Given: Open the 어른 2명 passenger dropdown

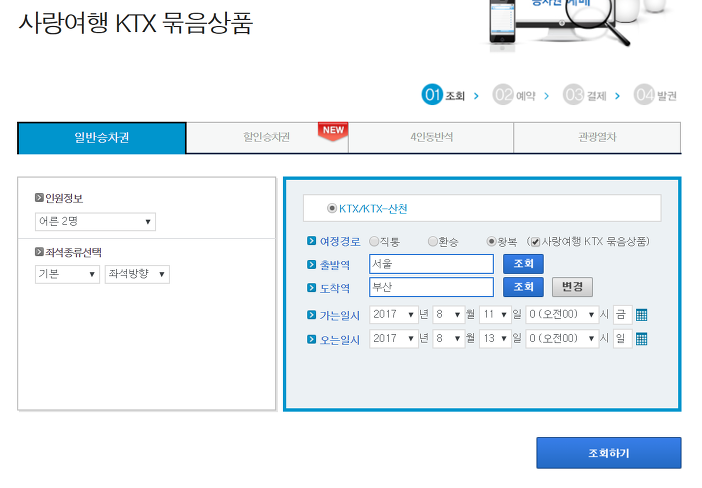Looking at the screenshot, I should tap(95, 222).
